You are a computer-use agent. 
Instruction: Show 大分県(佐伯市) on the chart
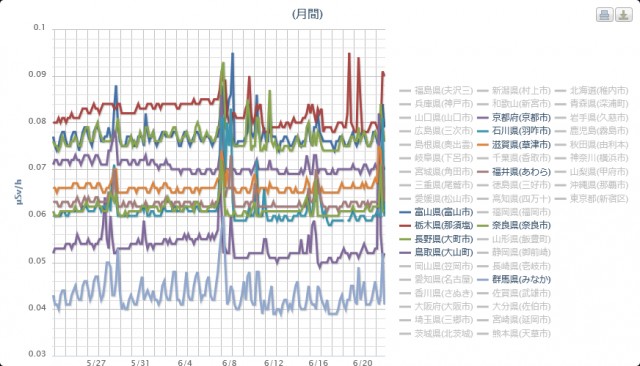pyautogui.click(x=514, y=306)
